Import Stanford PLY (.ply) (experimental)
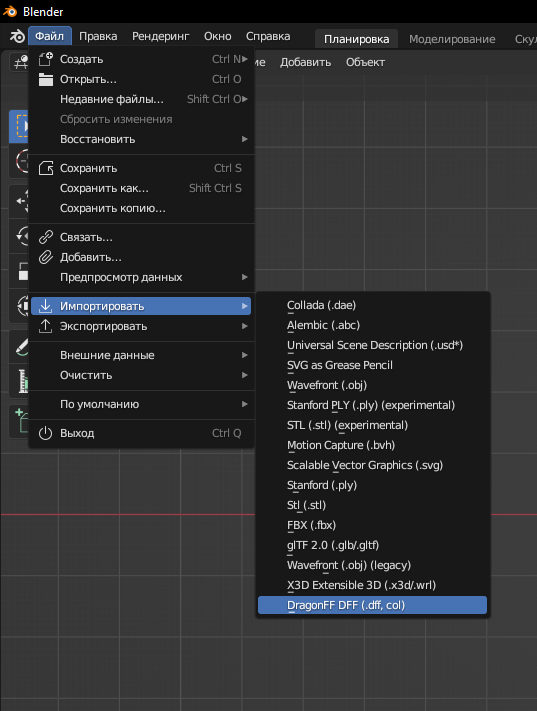 pyautogui.click(x=372, y=405)
